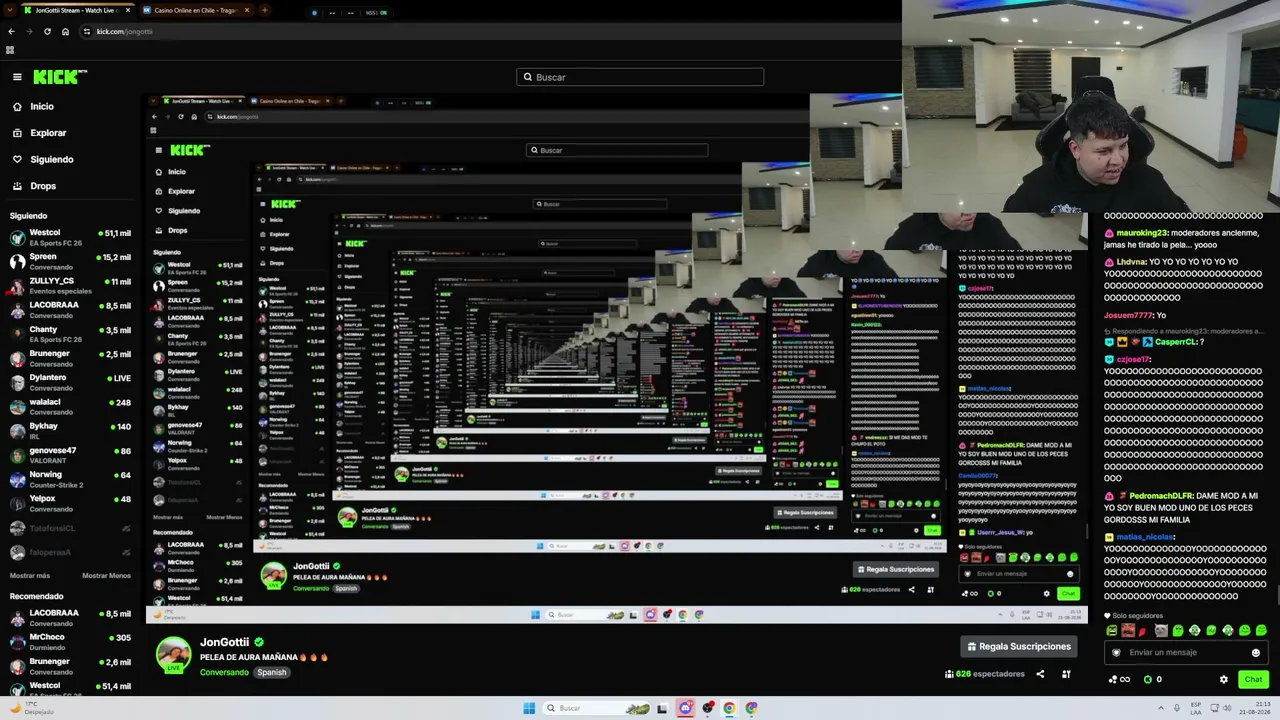1280x720 pixels.
Task: Click the outermost kick.com/jongottii address bar
Action: [490, 31]
